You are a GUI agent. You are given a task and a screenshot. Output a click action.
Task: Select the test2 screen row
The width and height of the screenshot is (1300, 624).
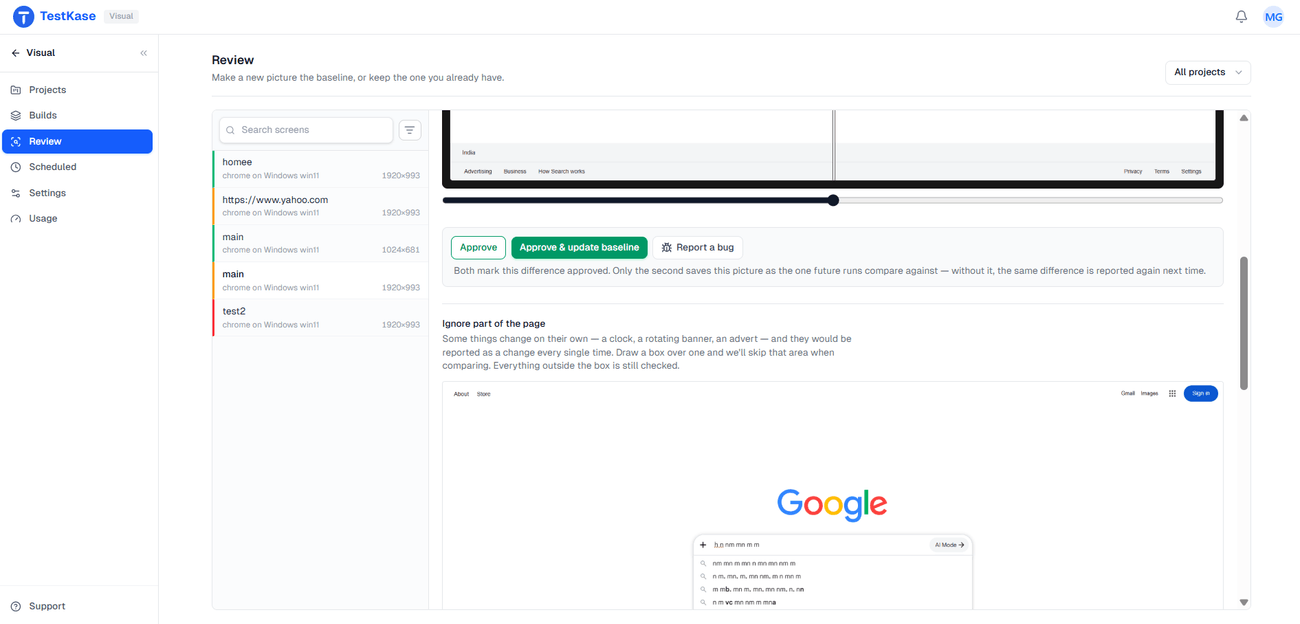tap(321, 318)
